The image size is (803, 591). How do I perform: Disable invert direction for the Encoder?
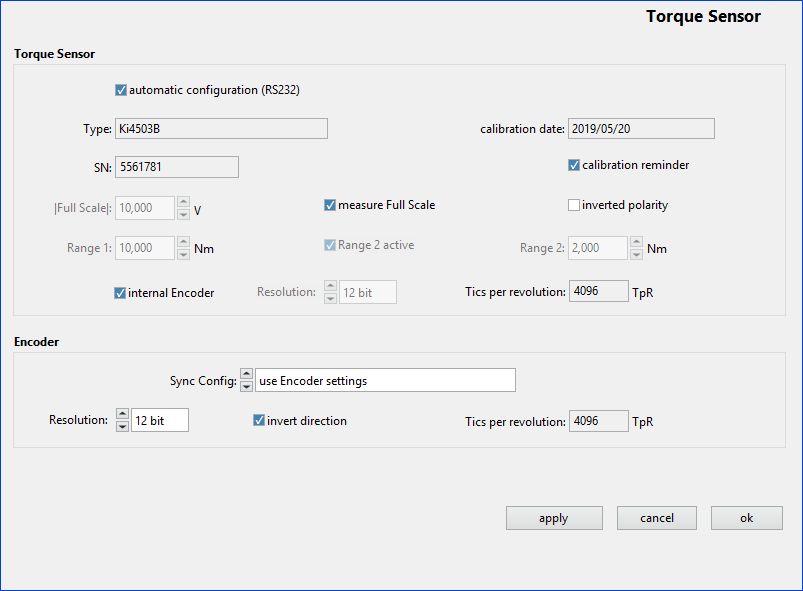259,420
